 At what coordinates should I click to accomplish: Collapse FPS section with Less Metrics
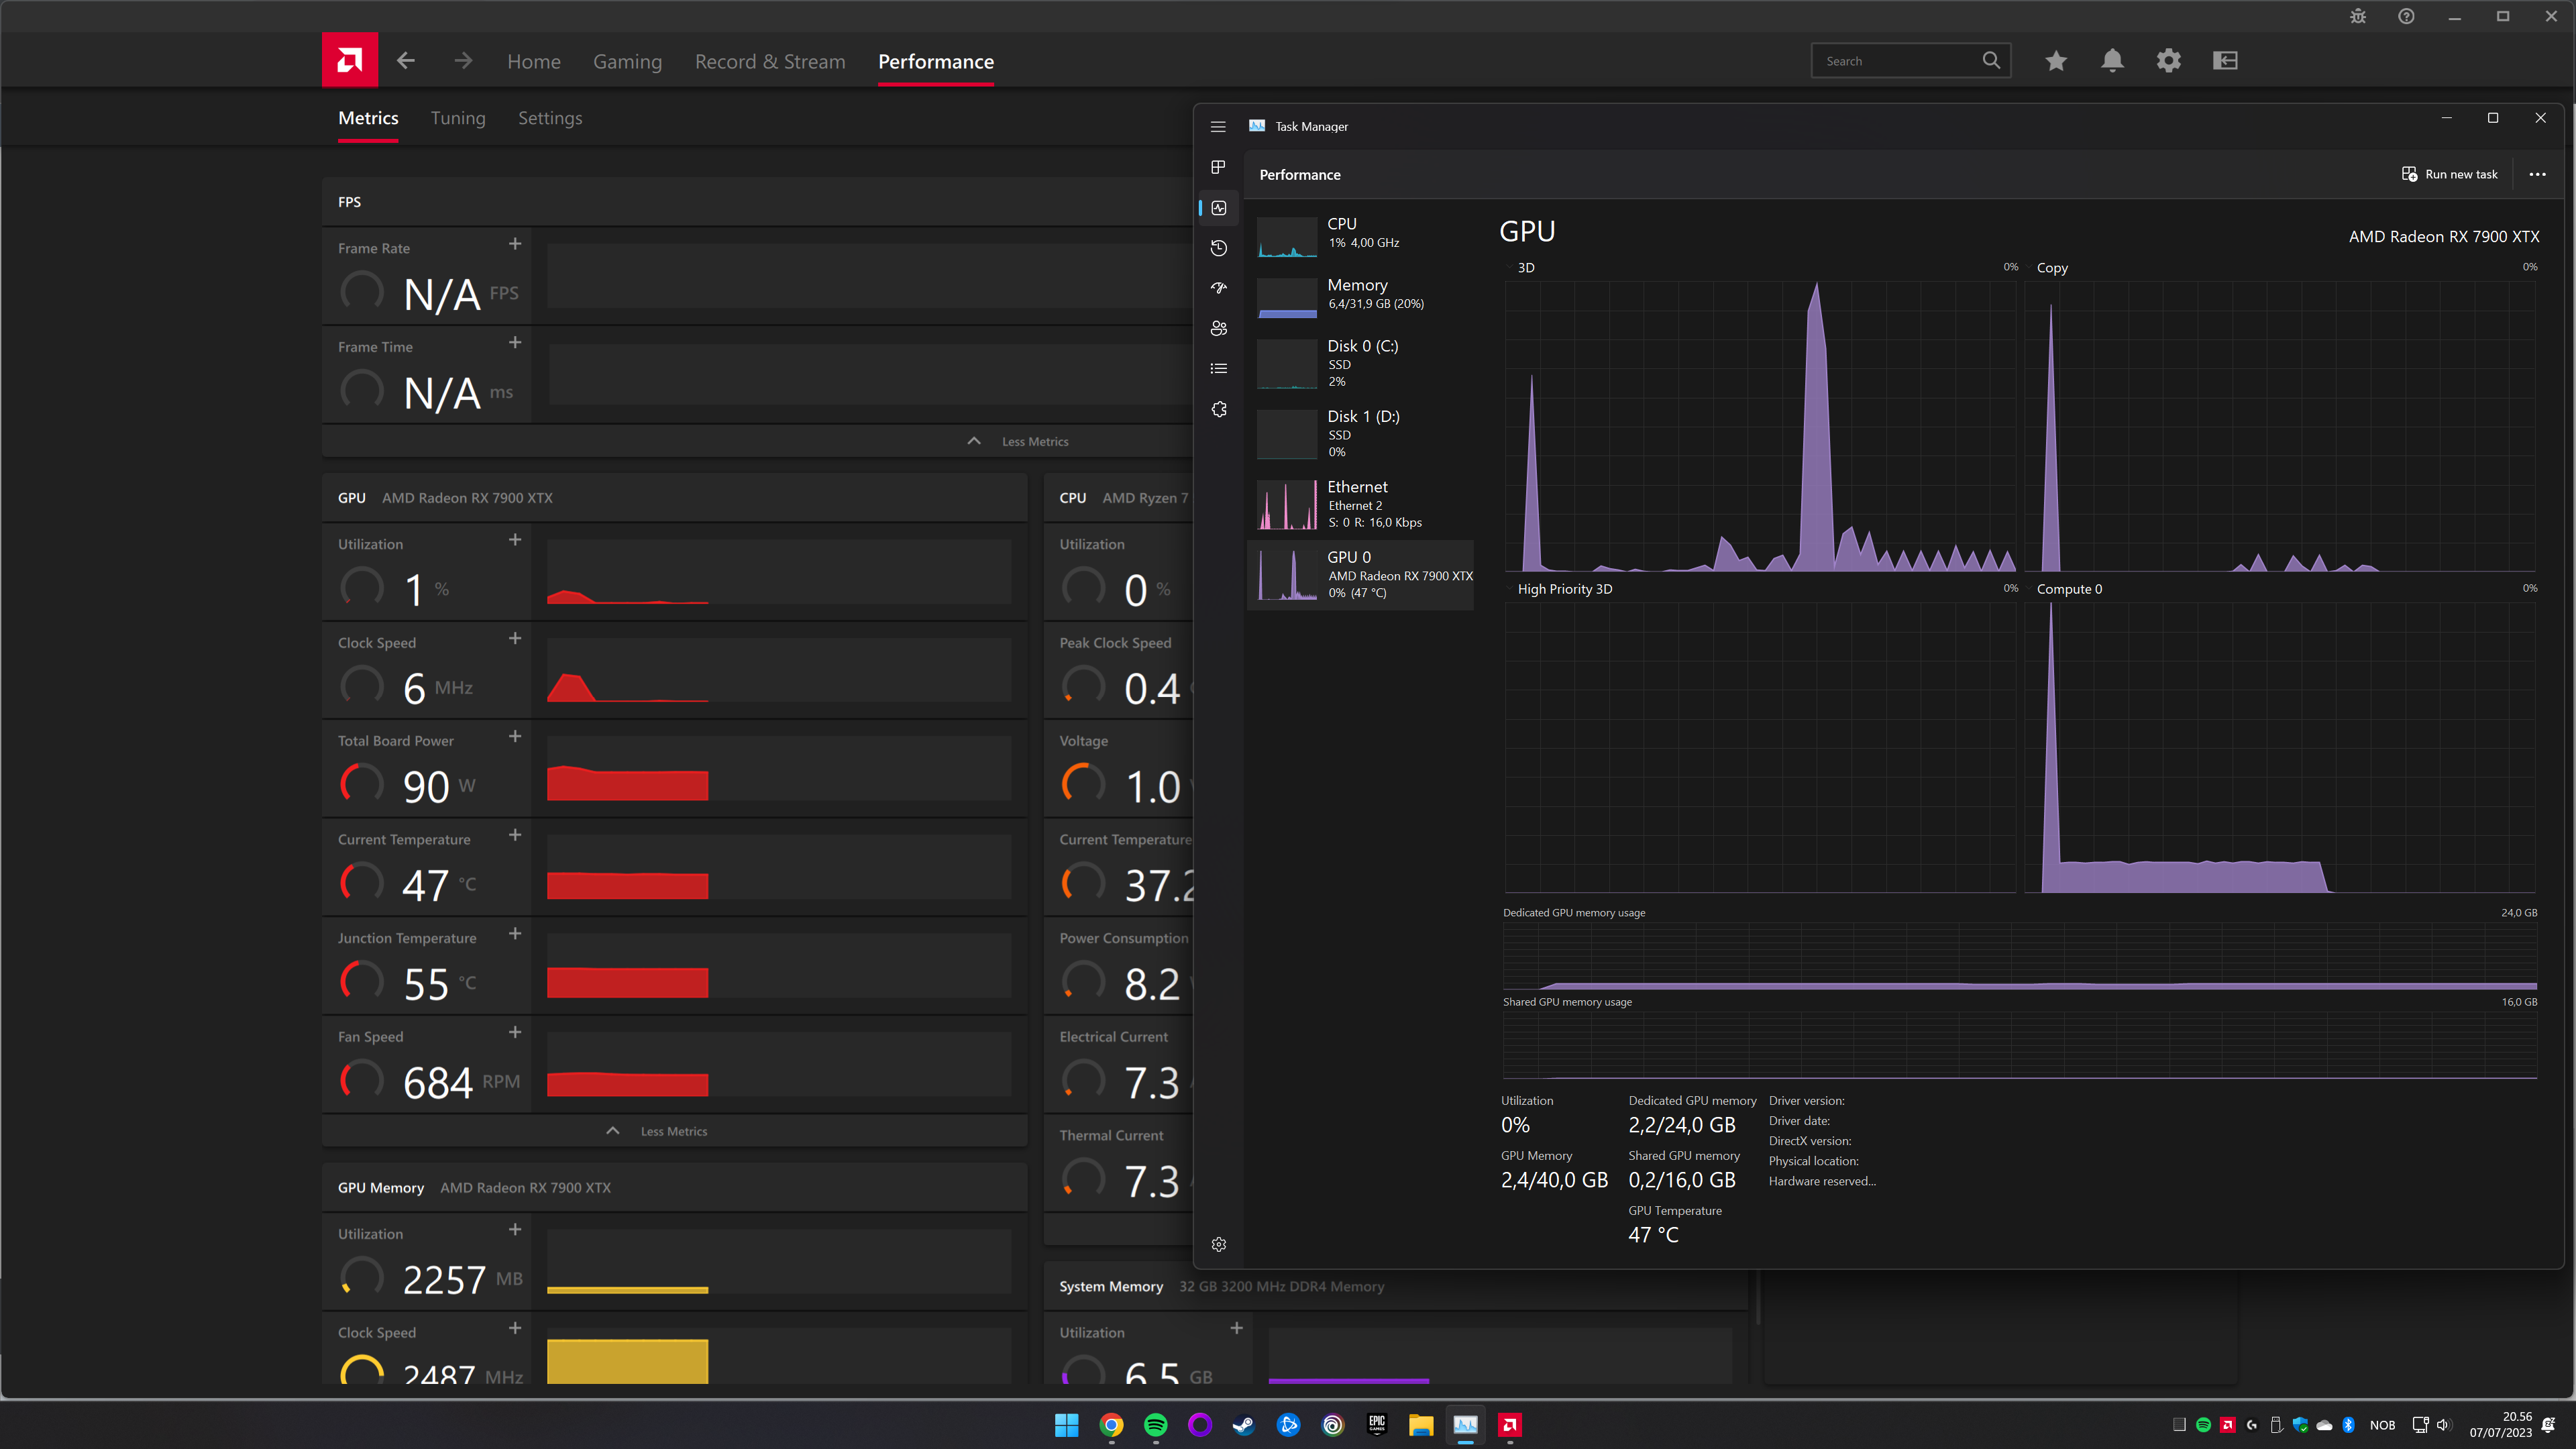[1018, 441]
